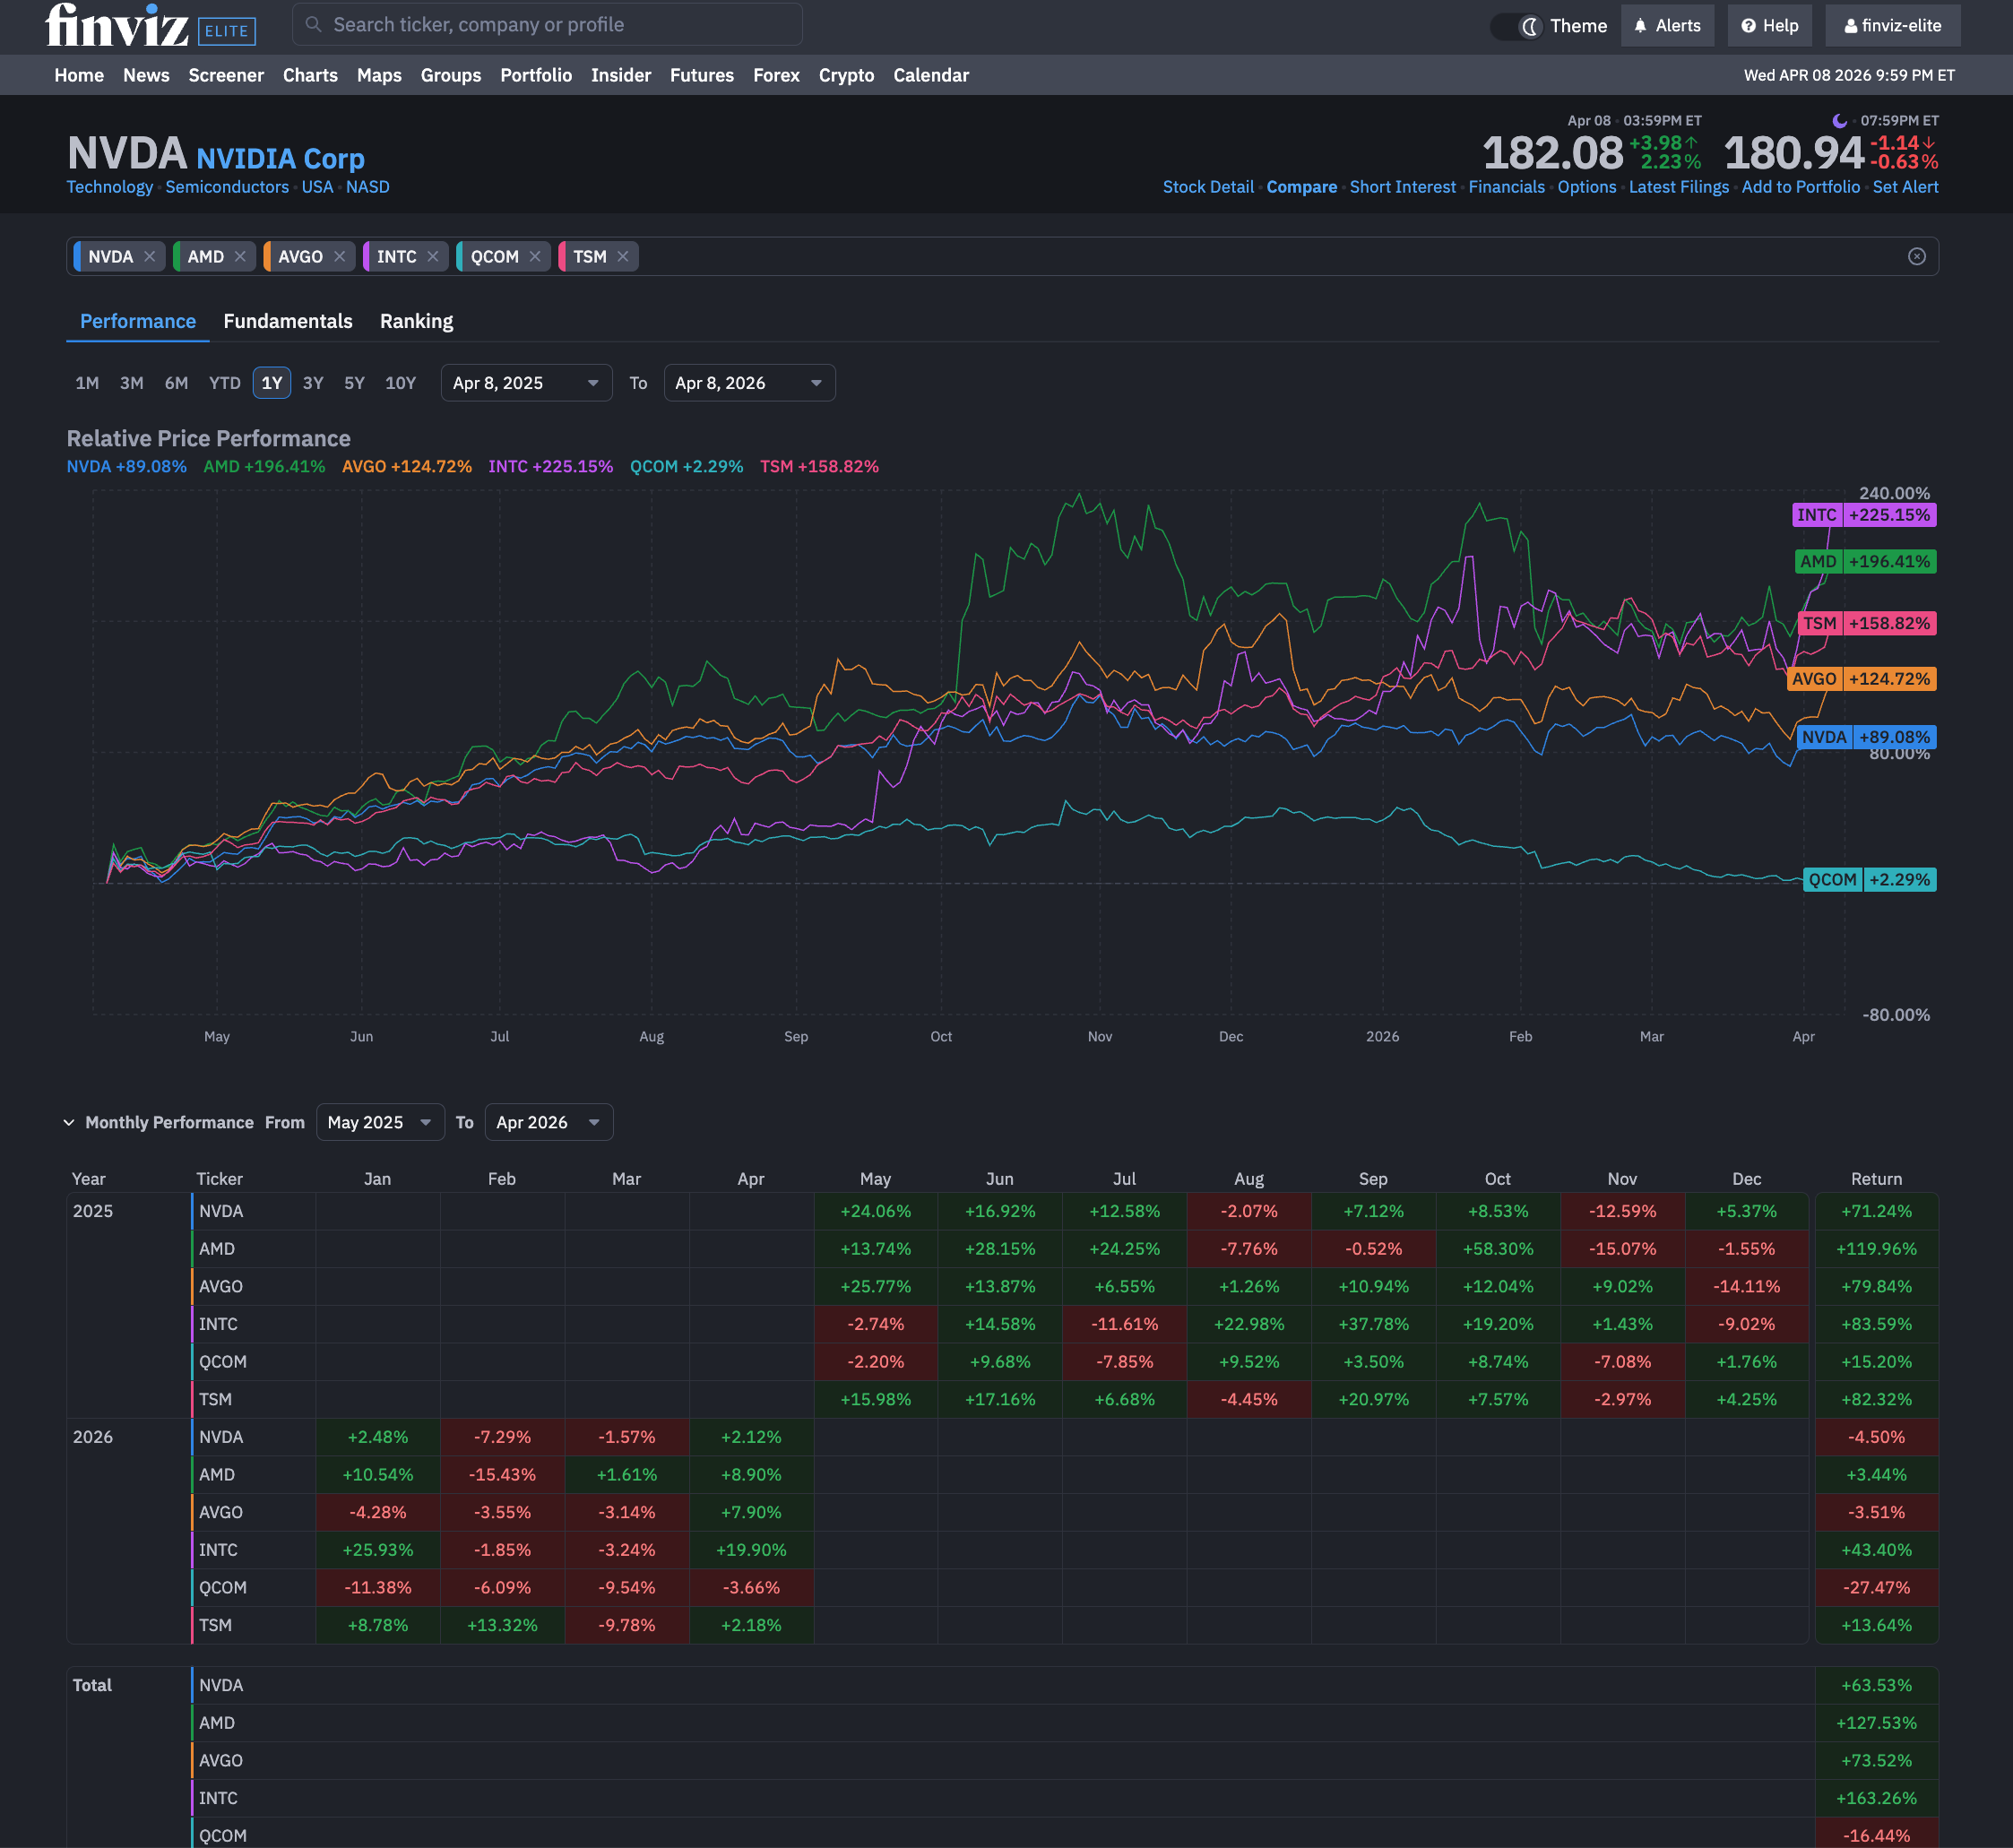Remove AMD from comparison list

point(240,257)
